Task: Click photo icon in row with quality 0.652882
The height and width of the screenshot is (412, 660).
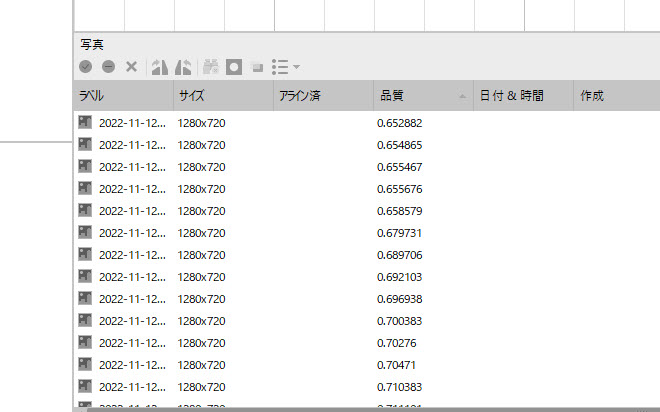Action: 85,122
